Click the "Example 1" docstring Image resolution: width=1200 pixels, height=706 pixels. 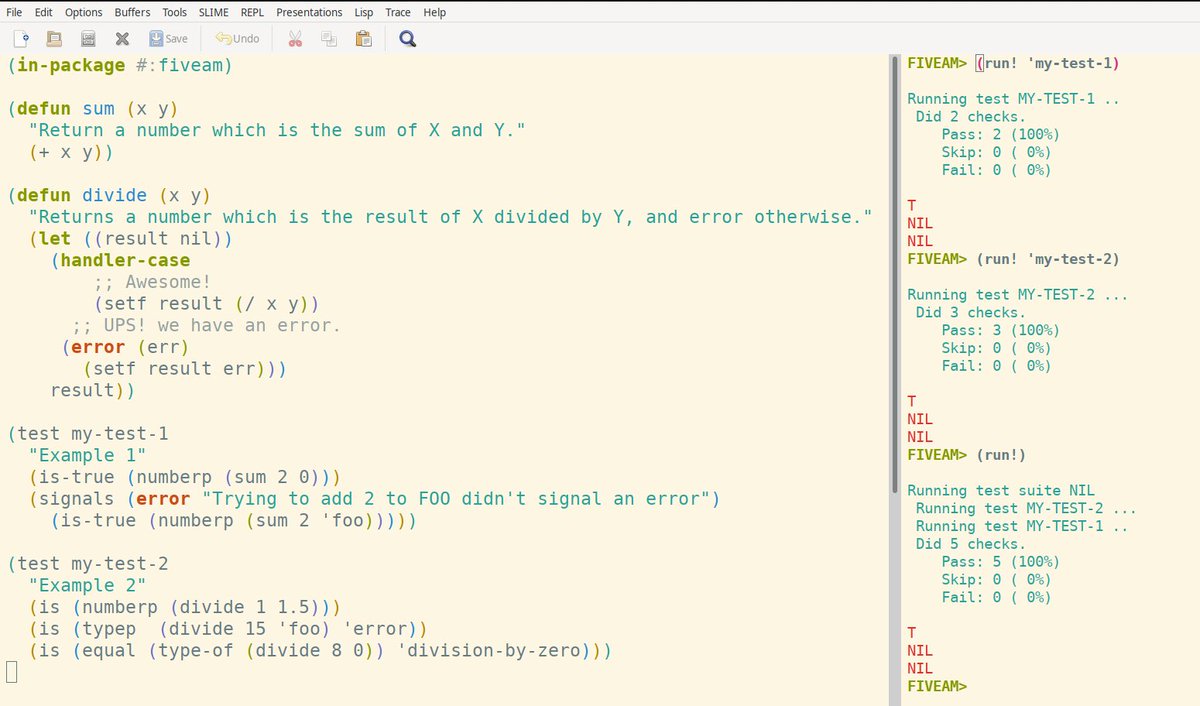click(x=88, y=456)
